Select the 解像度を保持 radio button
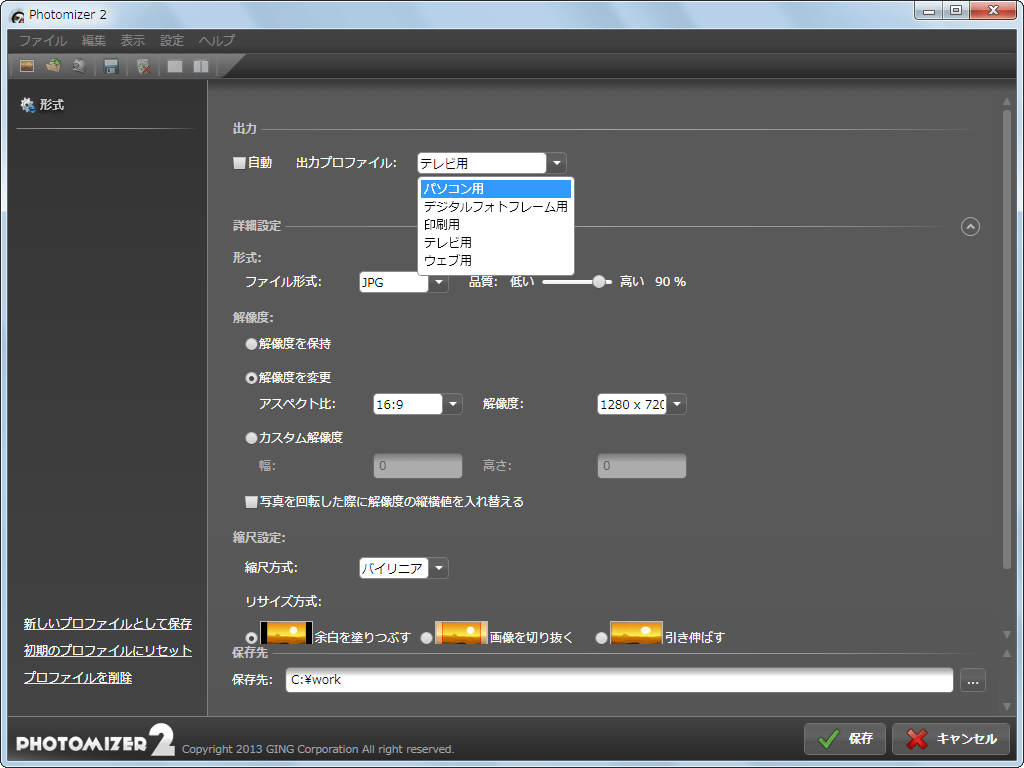This screenshot has height=768, width=1024. pos(251,344)
